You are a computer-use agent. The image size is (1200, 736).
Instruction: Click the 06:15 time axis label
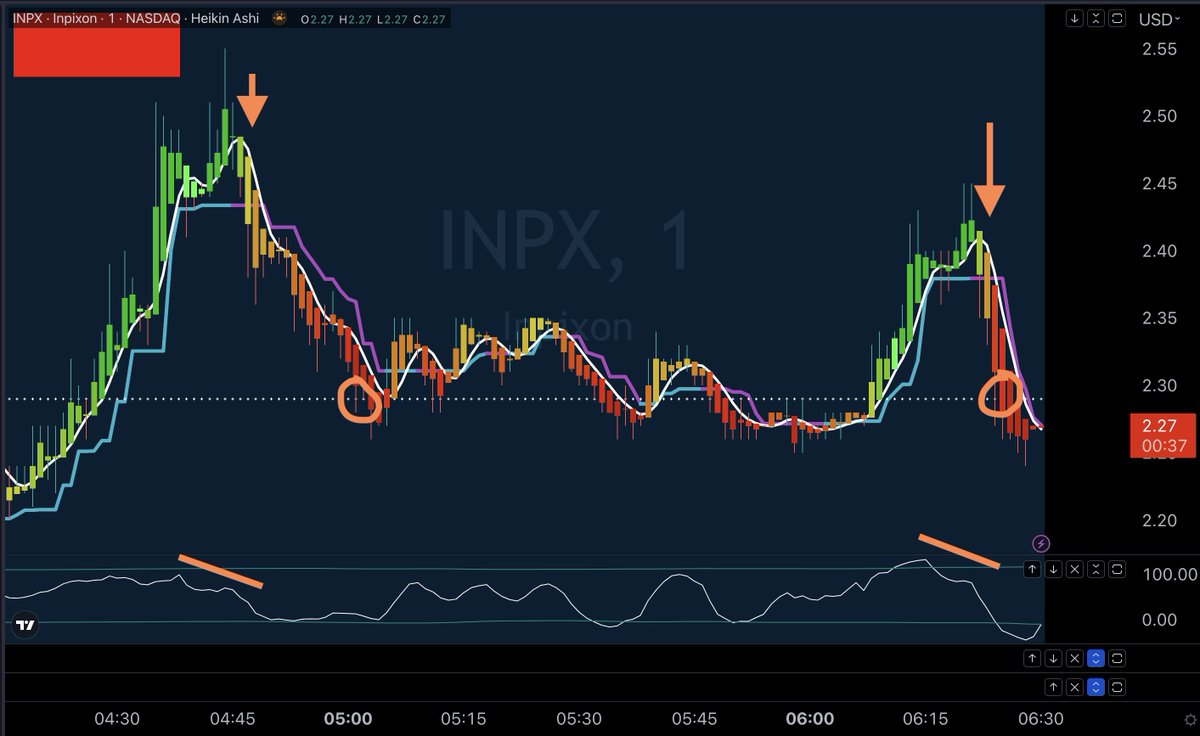coord(925,718)
